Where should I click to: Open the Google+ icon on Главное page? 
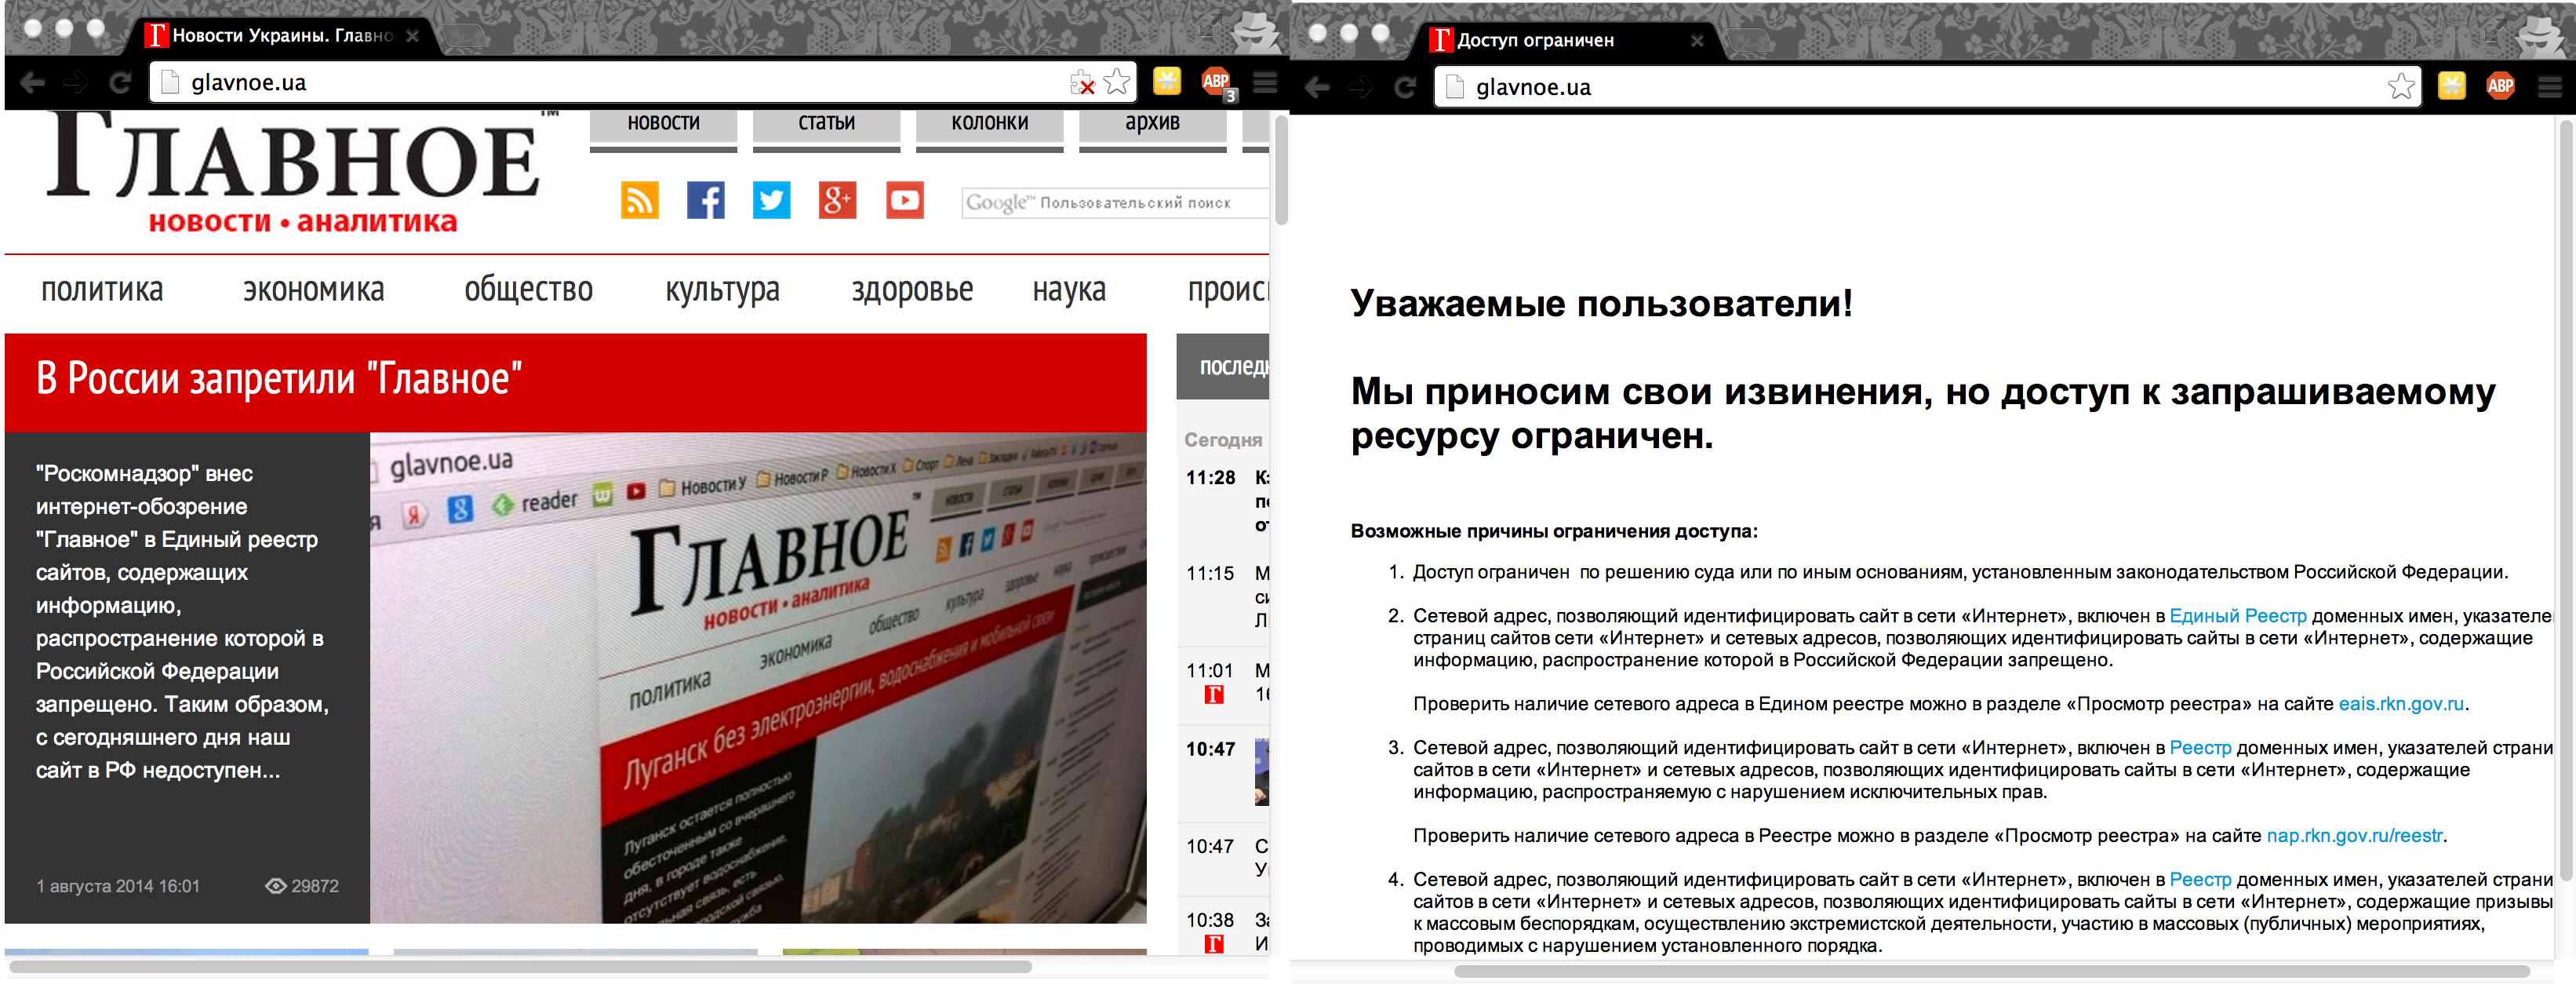click(837, 200)
